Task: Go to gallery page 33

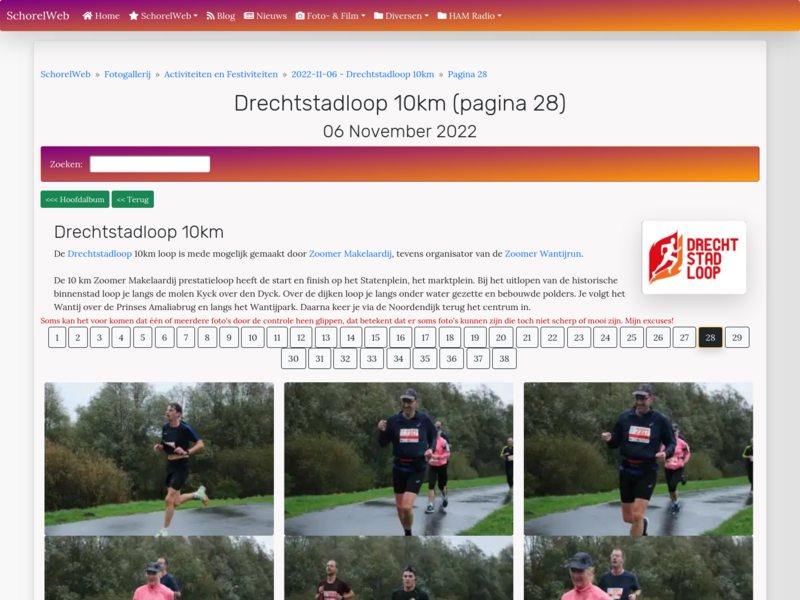Action: pos(372,358)
